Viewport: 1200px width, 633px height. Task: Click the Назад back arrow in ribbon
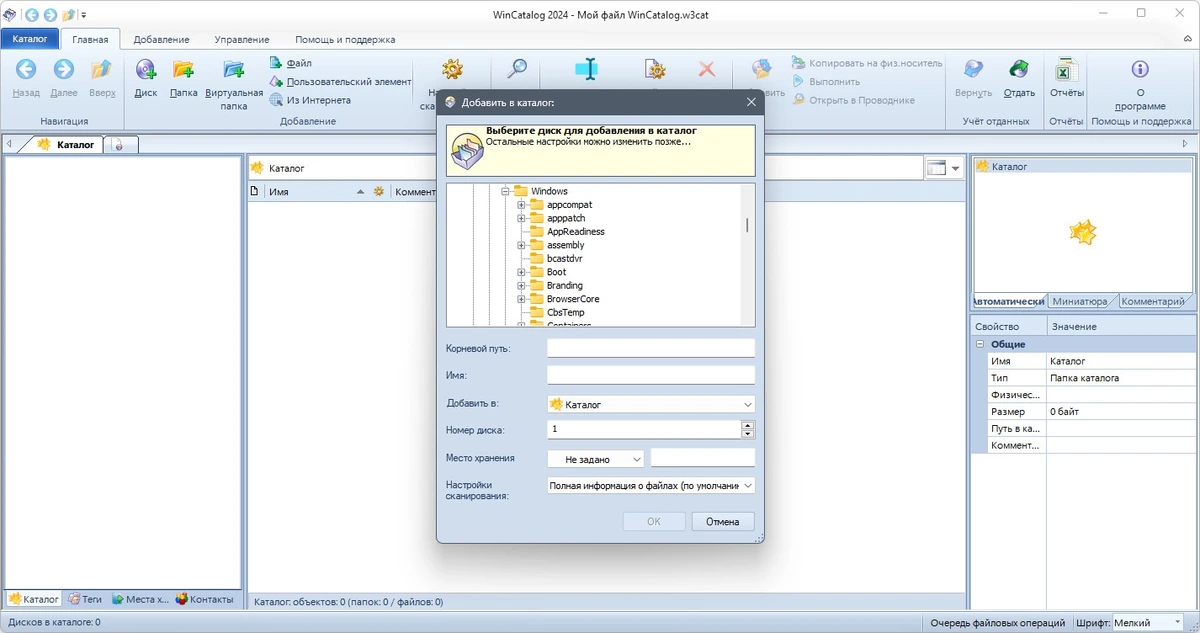pos(26,69)
